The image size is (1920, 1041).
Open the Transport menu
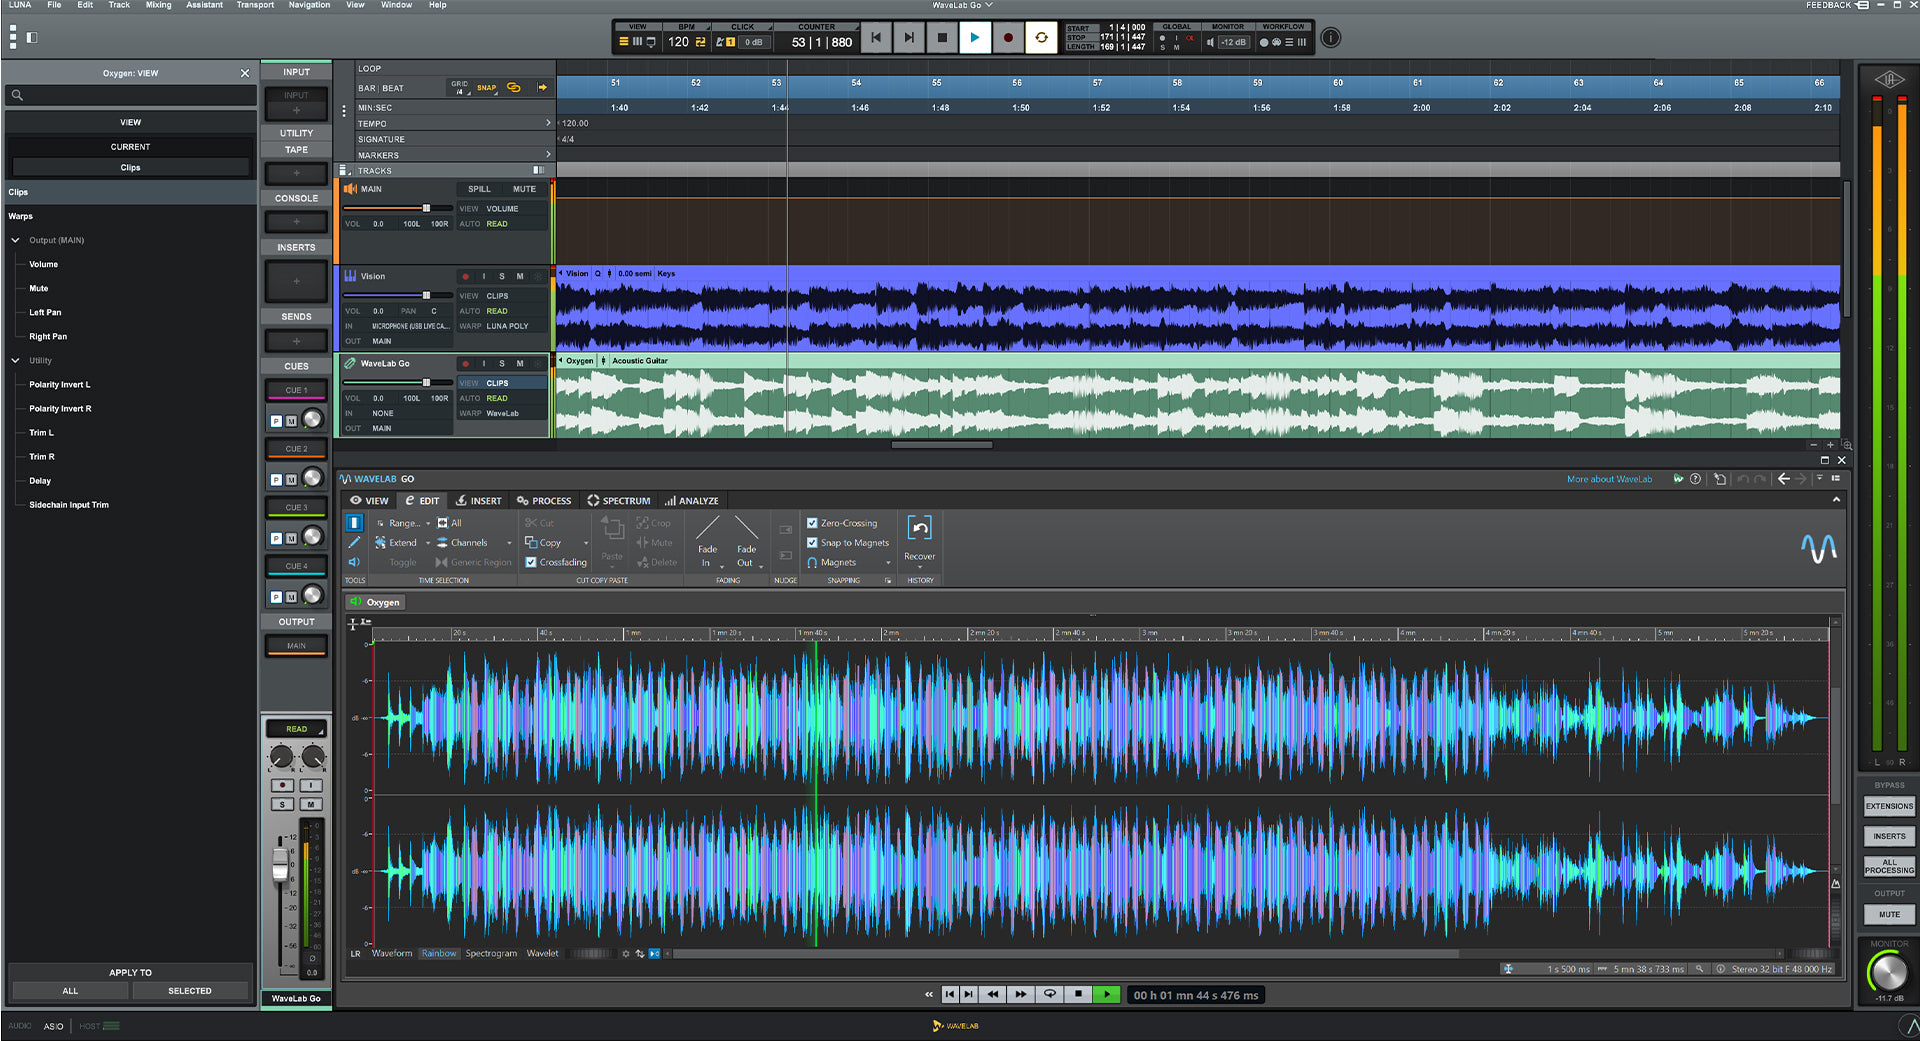point(255,5)
